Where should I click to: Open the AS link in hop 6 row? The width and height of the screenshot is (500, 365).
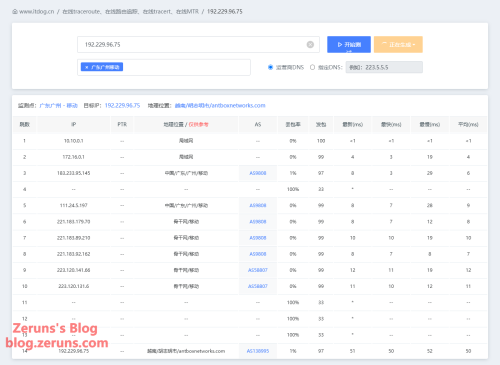(x=258, y=222)
